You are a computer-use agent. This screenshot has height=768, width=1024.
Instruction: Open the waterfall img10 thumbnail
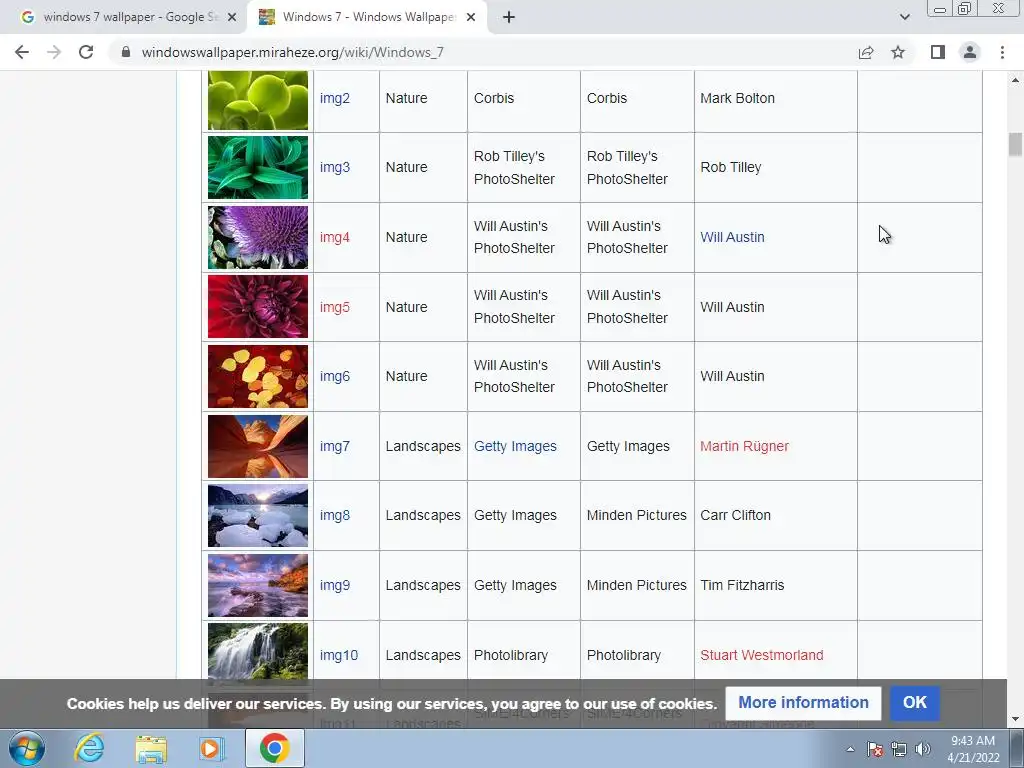tap(258, 651)
